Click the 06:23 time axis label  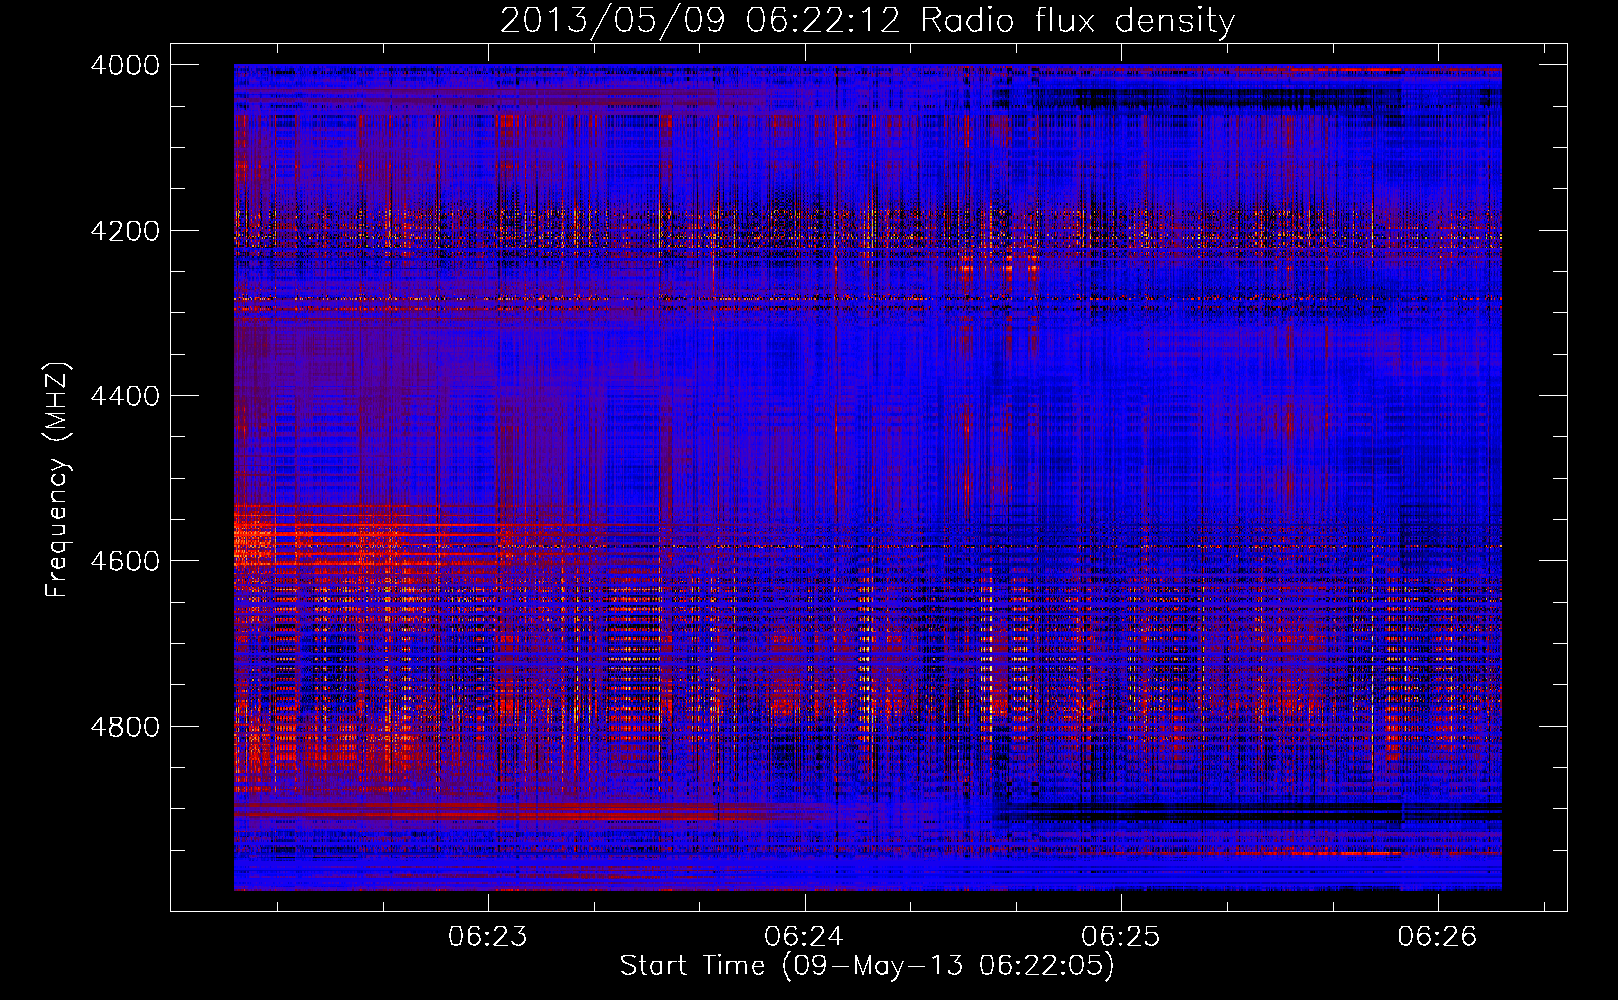pos(487,937)
